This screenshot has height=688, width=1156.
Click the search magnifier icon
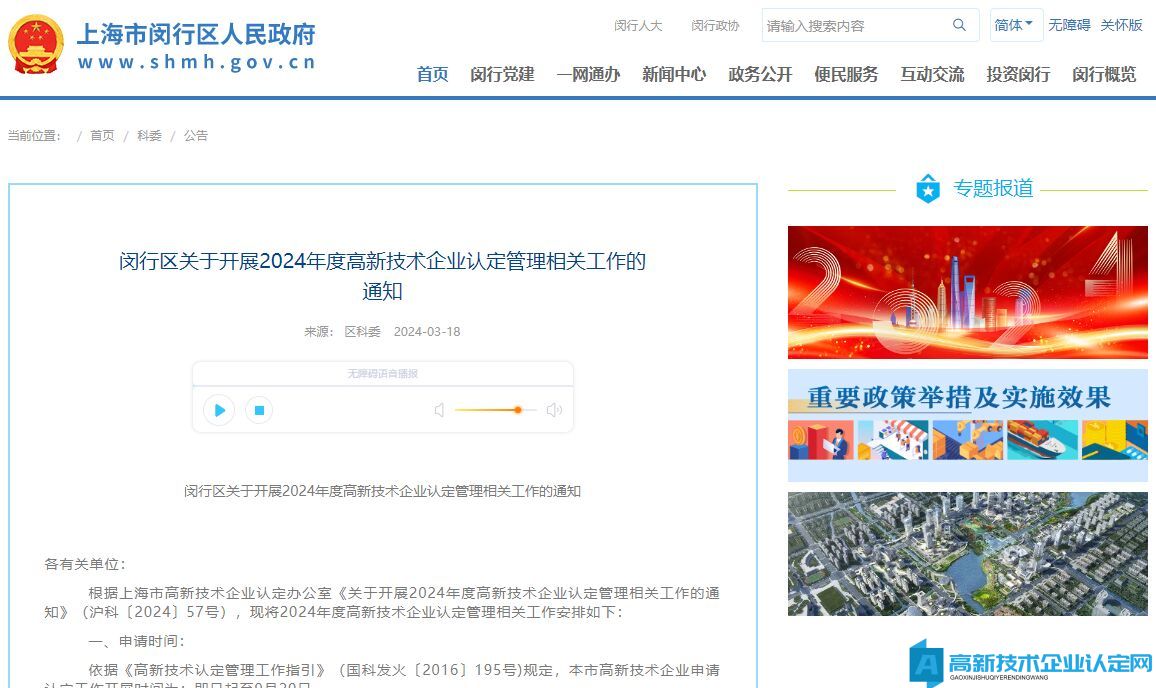(959, 25)
